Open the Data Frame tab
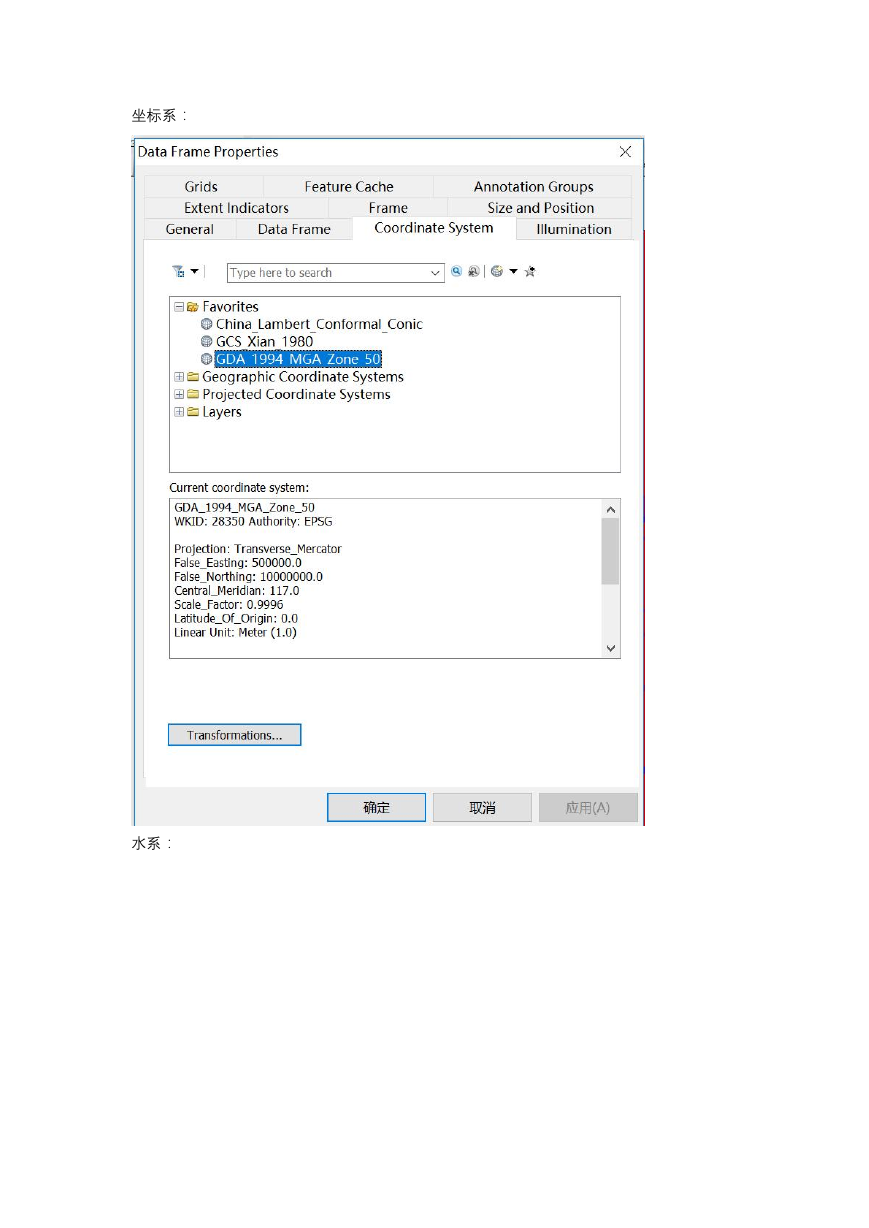Image resolution: width=869 pixels, height=1228 pixels. point(294,229)
